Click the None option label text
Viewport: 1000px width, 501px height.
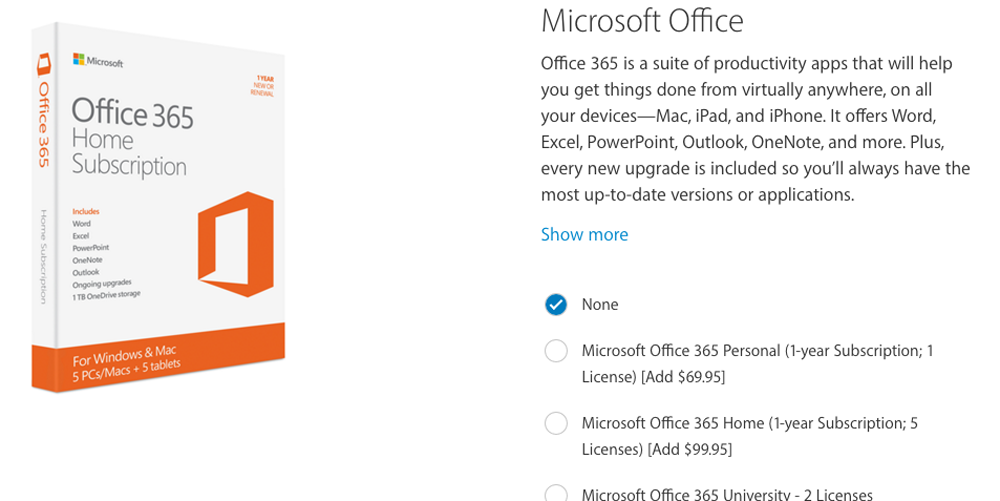tap(600, 304)
